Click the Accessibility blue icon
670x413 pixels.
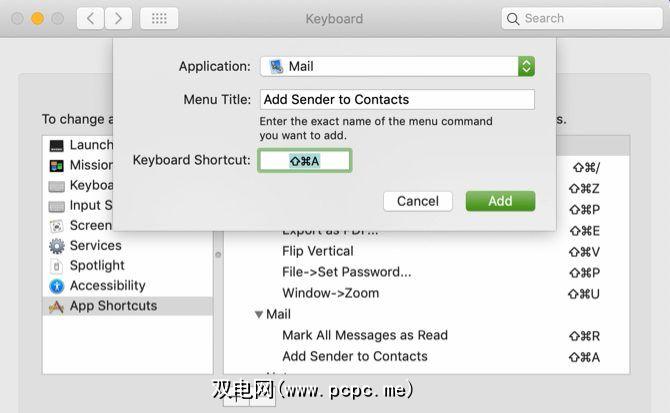[x=56, y=286]
